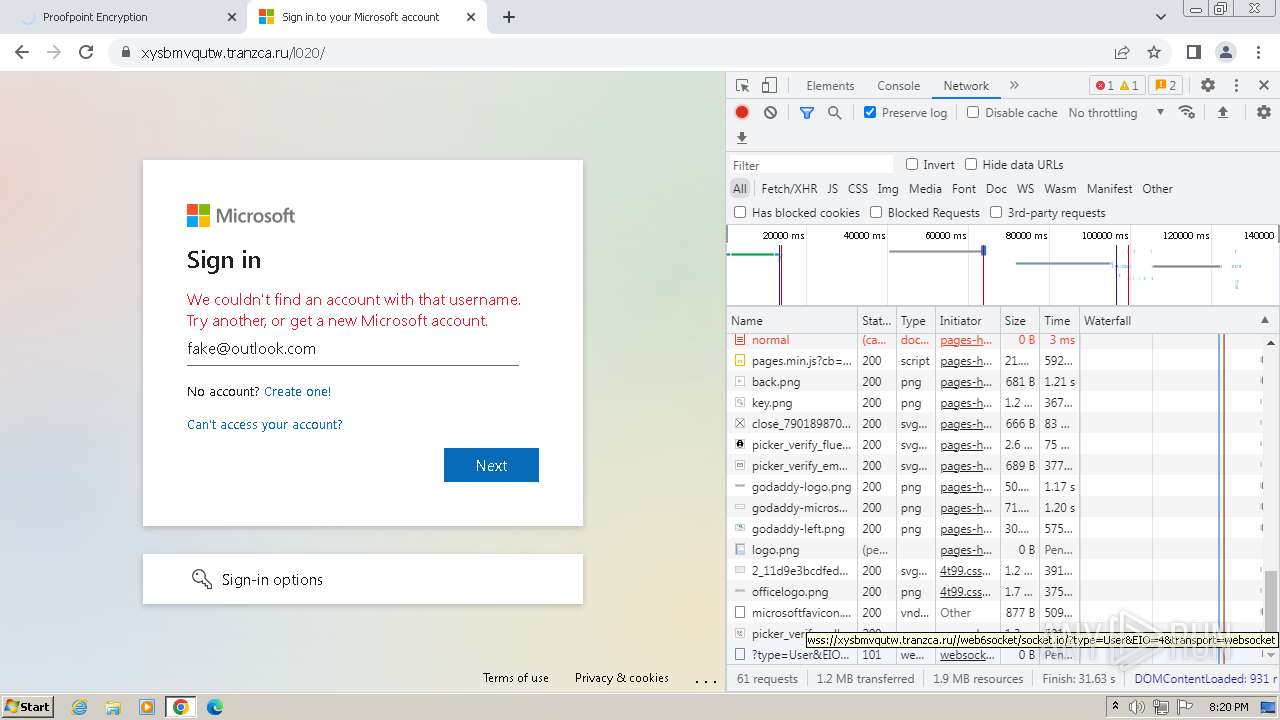Open the No throttling dropdown
Screen dimensions: 1280x720
click(x=1116, y=113)
